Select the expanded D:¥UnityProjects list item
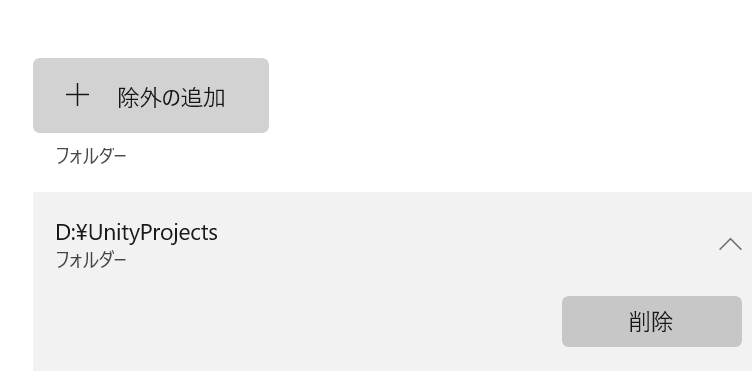This screenshot has width=752, height=380. 392,281
